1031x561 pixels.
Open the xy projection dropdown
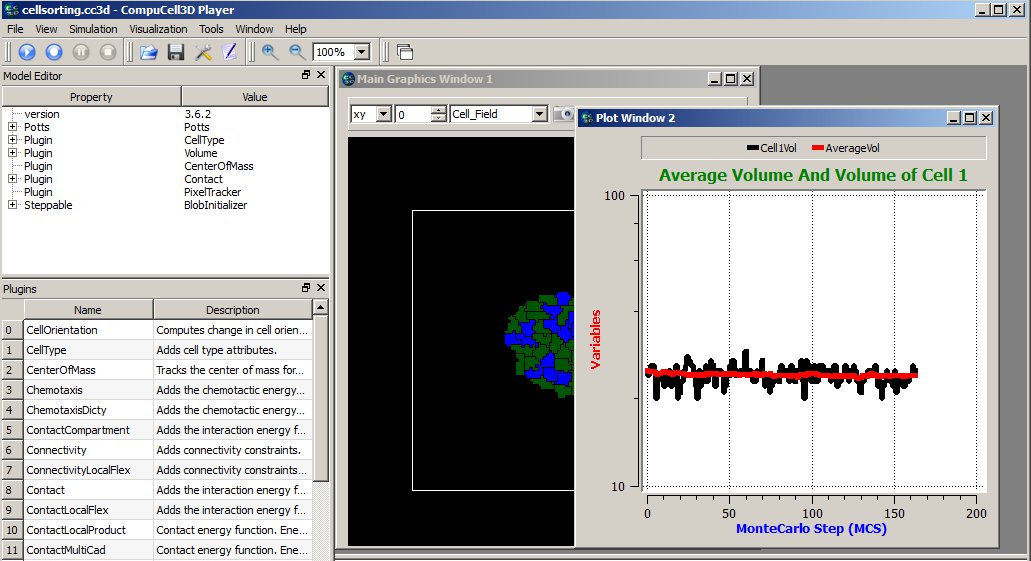point(384,114)
